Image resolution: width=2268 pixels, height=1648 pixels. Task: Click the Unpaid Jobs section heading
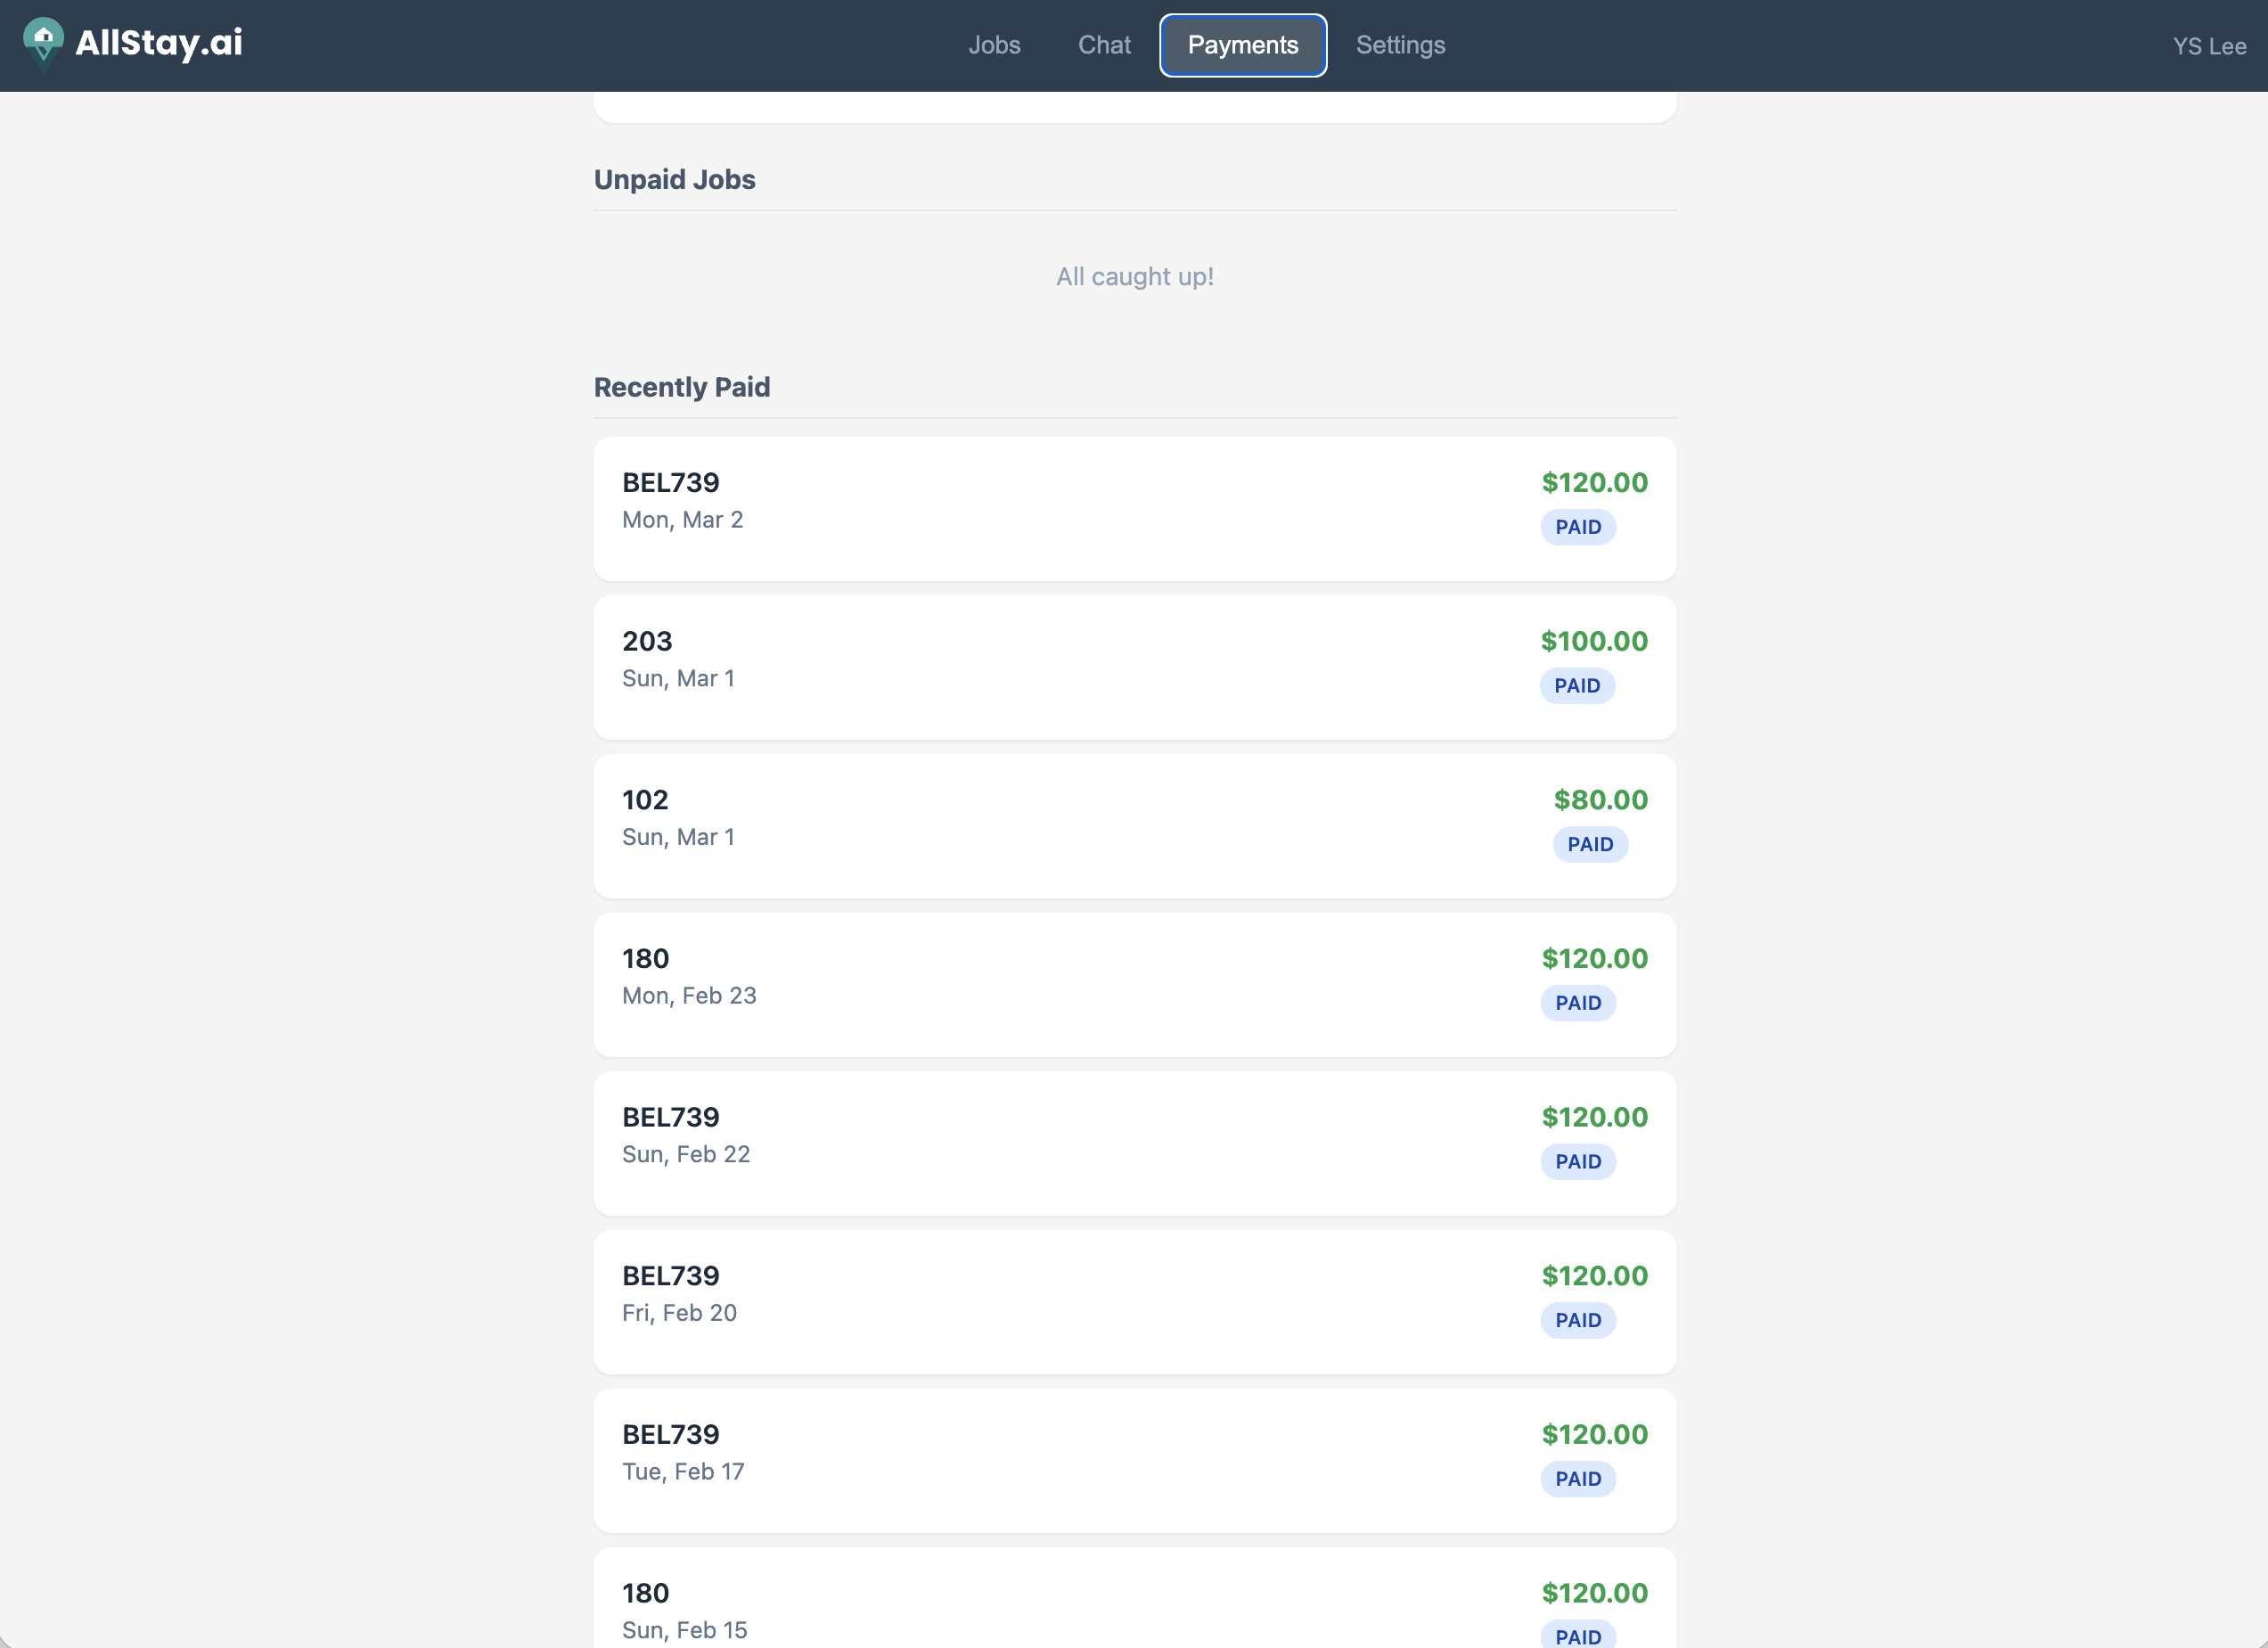pyautogui.click(x=675, y=179)
